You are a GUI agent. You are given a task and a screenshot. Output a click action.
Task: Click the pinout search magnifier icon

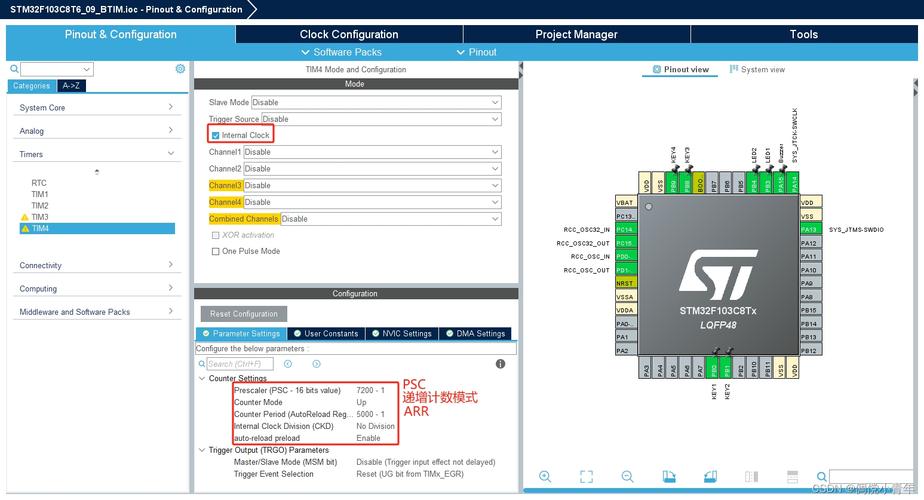(x=821, y=476)
